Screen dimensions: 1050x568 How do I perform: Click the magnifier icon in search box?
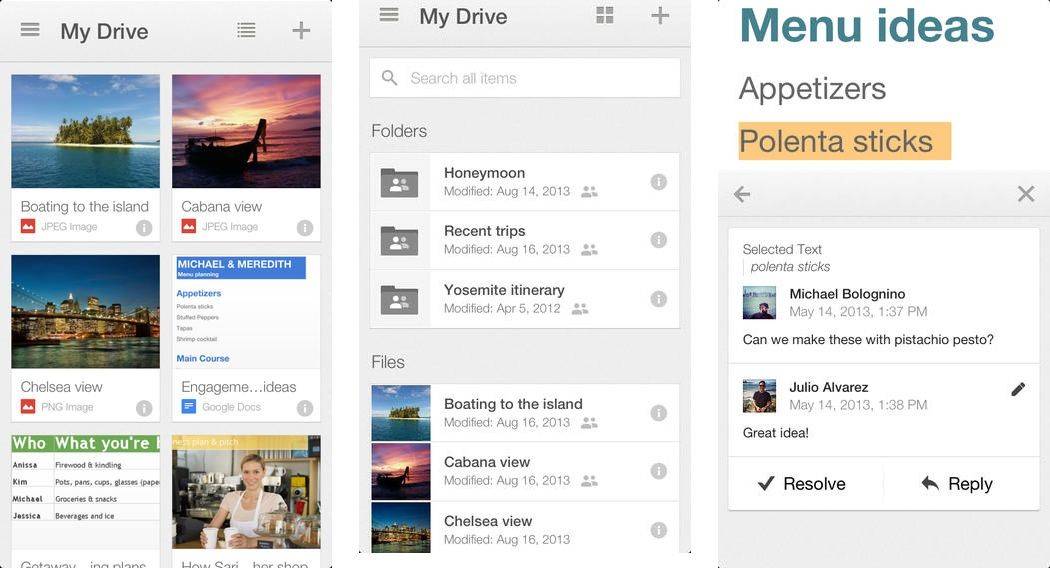389,78
